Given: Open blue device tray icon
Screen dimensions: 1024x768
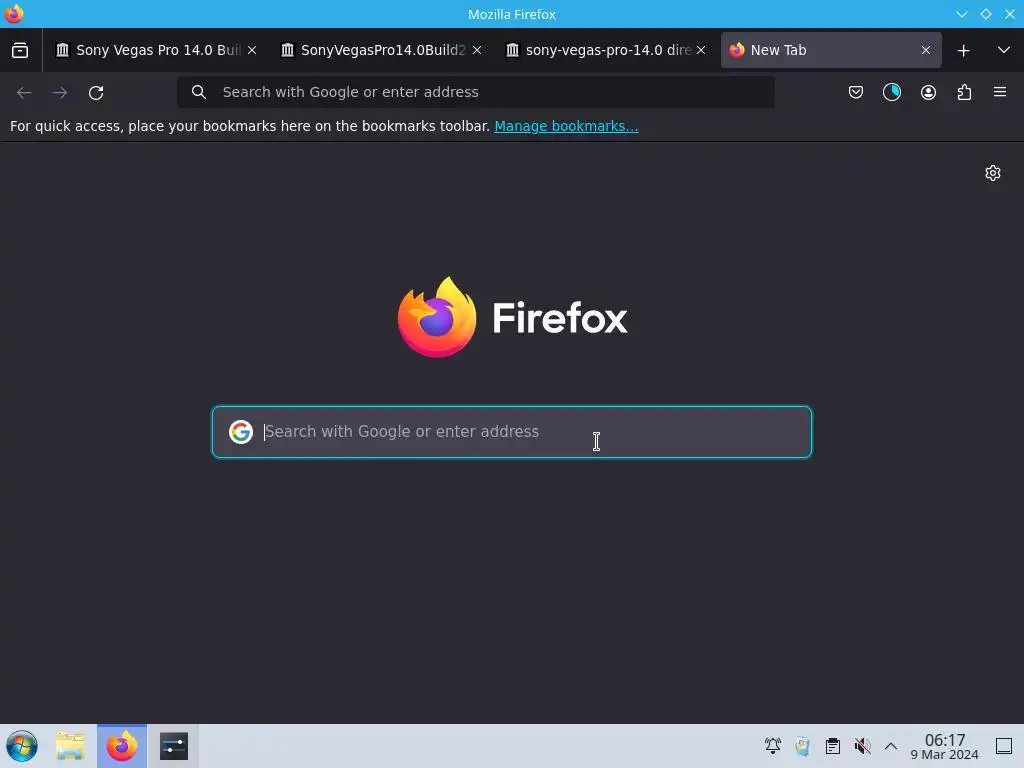Looking at the screenshot, I should click(803, 746).
